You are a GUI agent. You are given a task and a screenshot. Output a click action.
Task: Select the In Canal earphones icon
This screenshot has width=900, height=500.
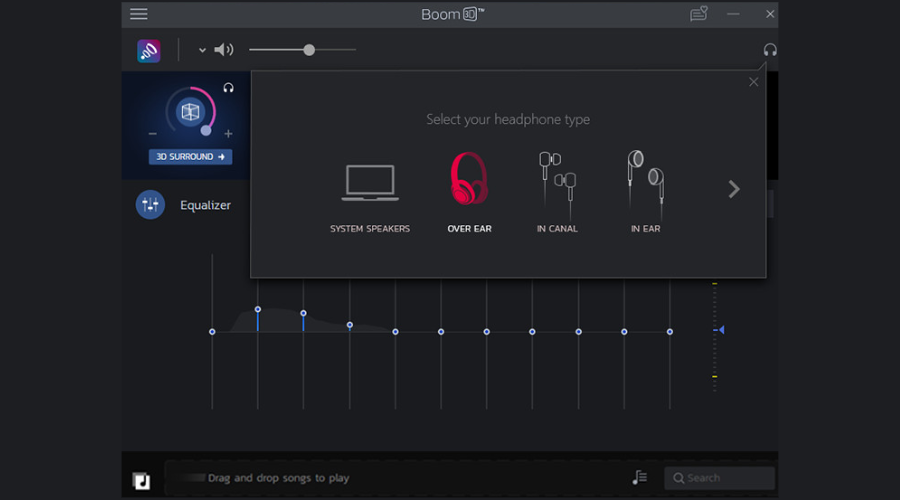point(557,185)
